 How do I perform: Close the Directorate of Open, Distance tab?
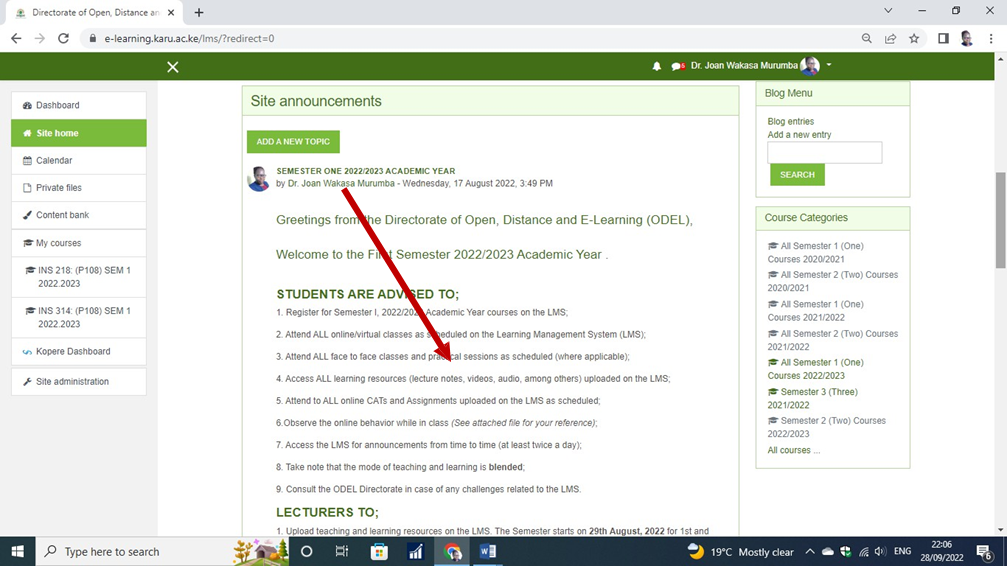[x=171, y=12]
